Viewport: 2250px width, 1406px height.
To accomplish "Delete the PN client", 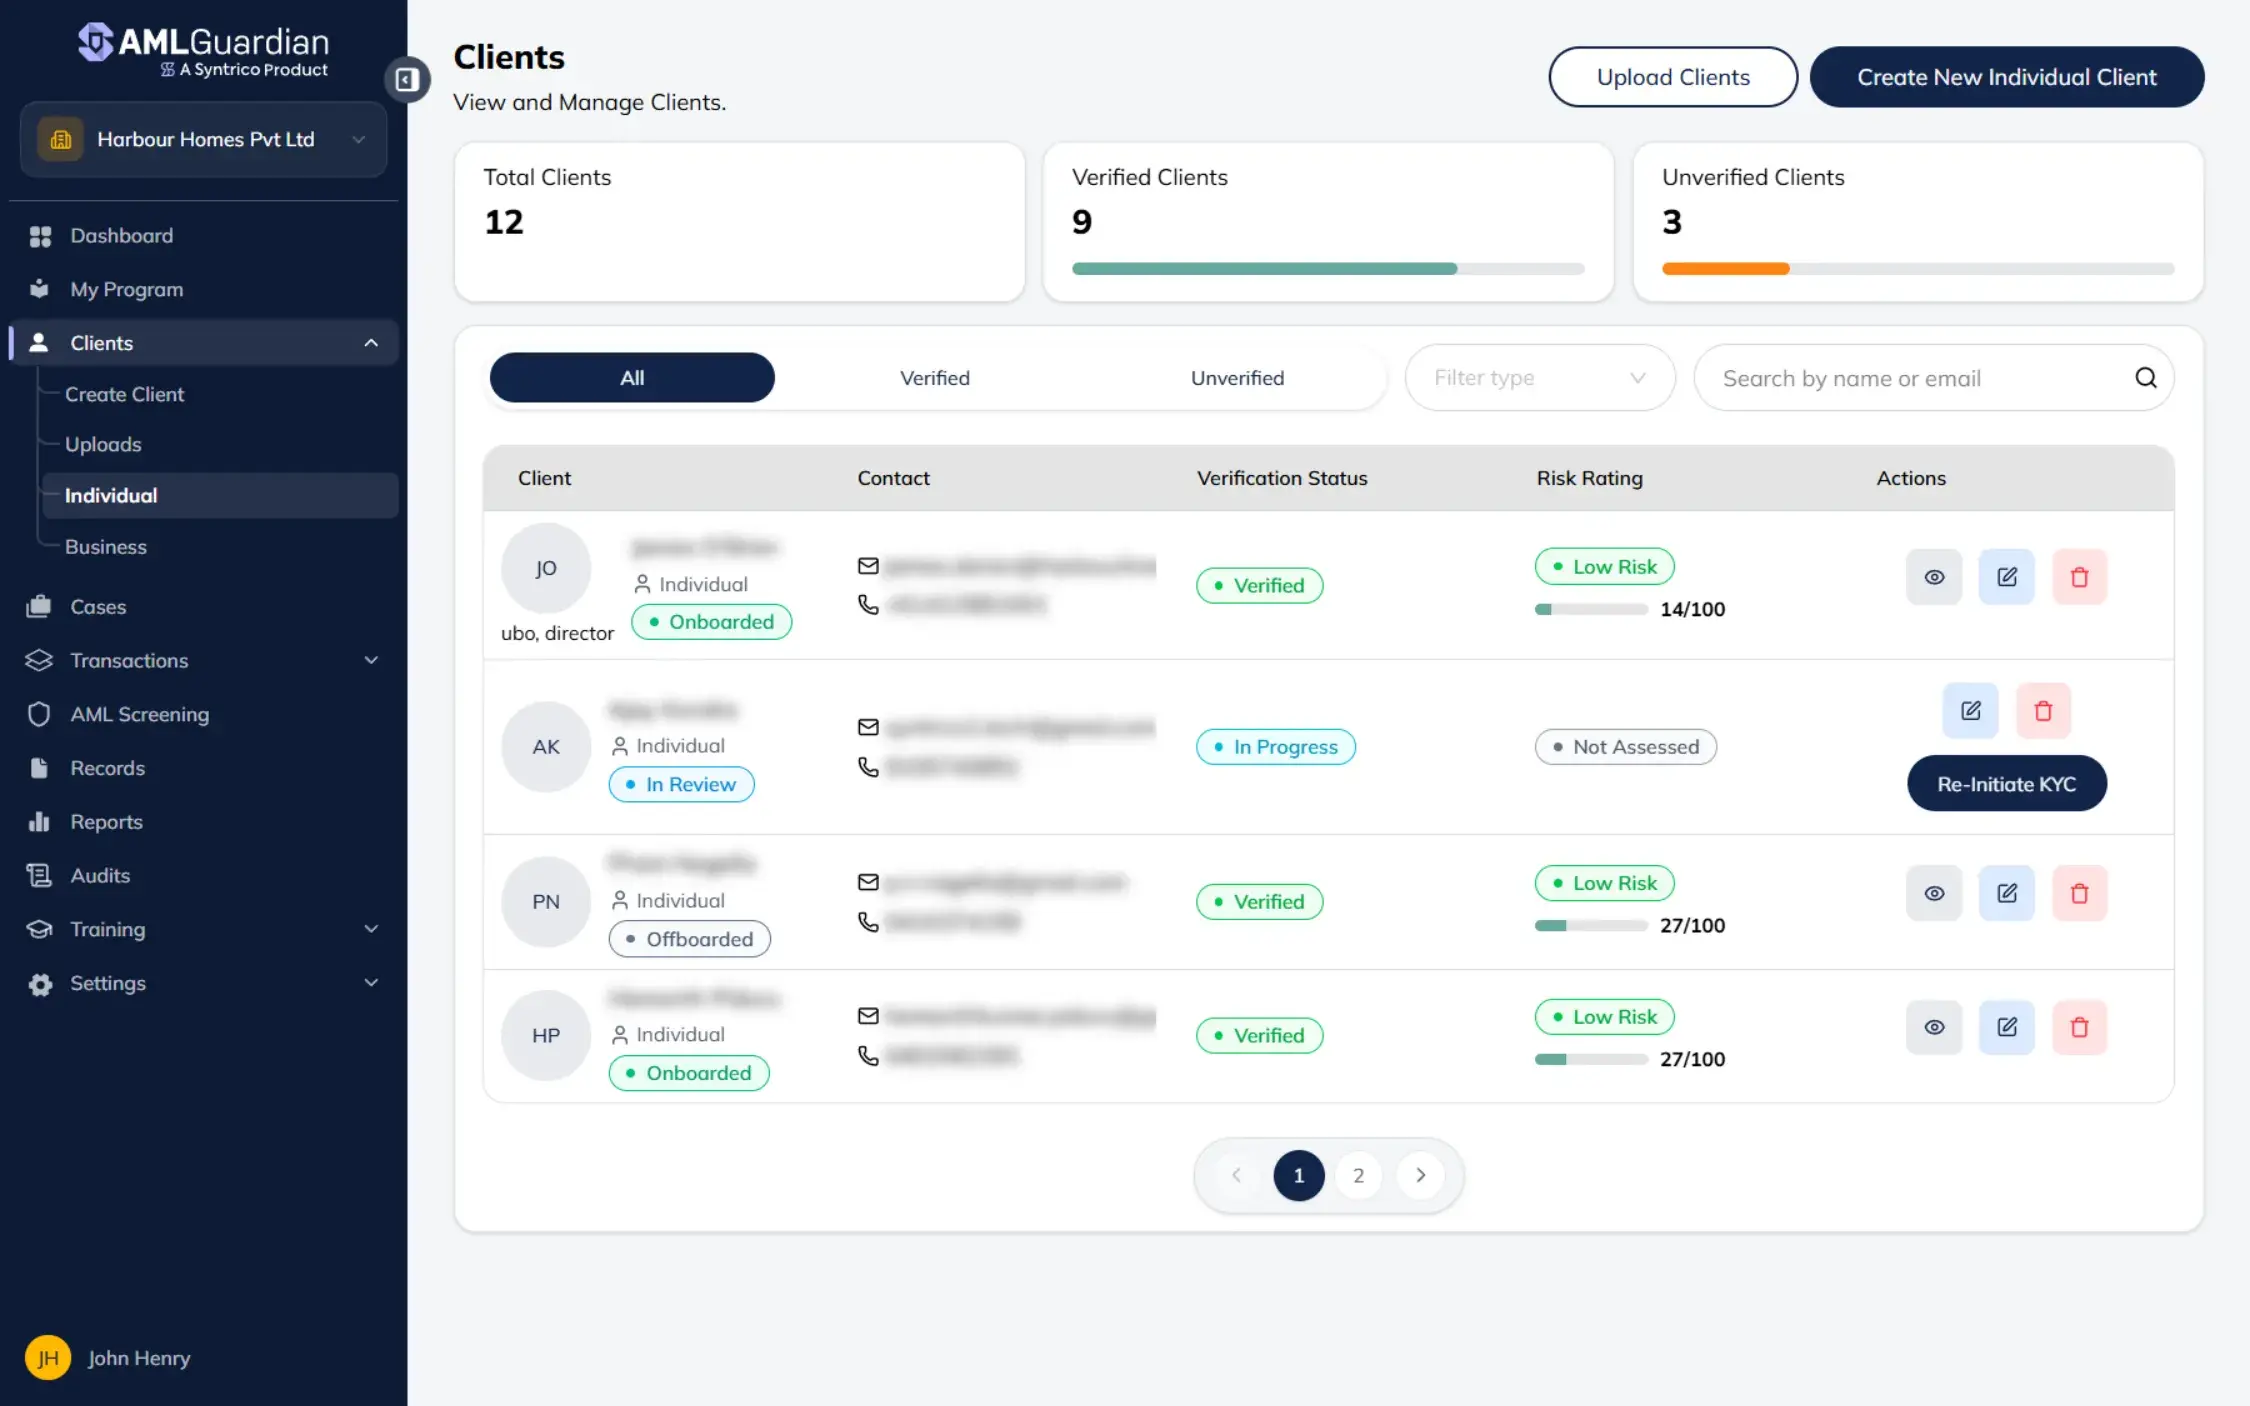I will pos(2079,893).
